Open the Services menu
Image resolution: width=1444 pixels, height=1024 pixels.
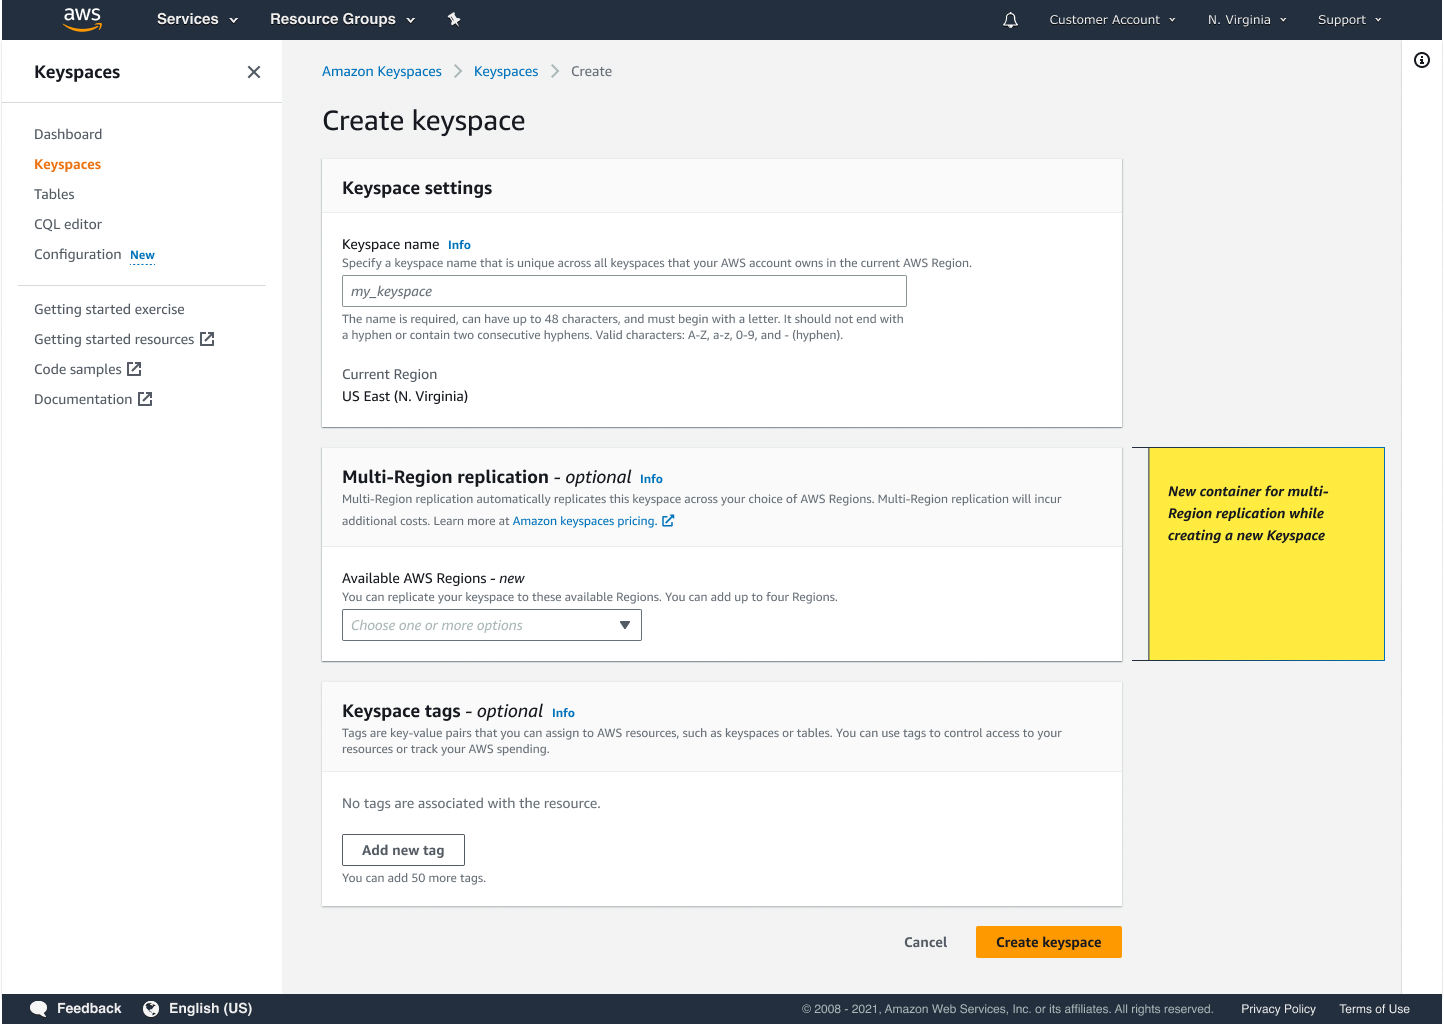click(x=196, y=19)
